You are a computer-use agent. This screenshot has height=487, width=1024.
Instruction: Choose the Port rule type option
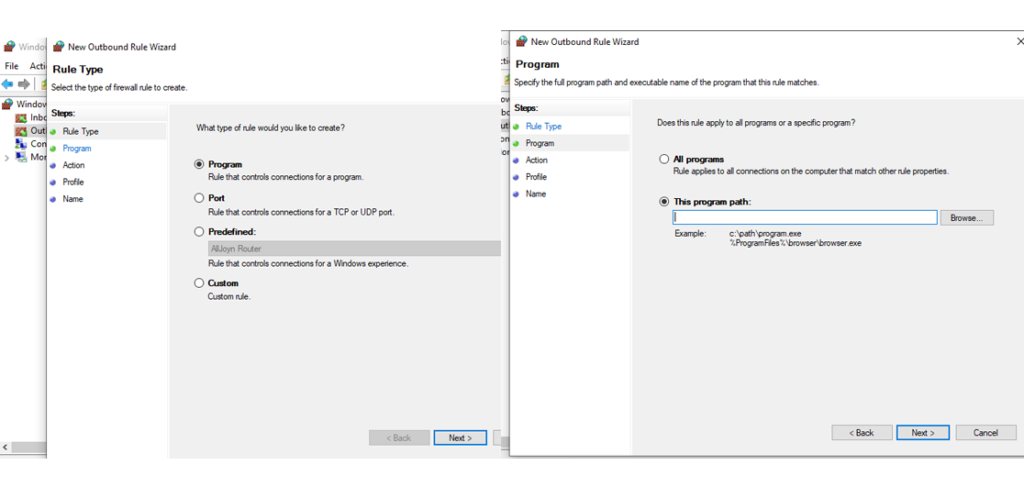coord(199,198)
